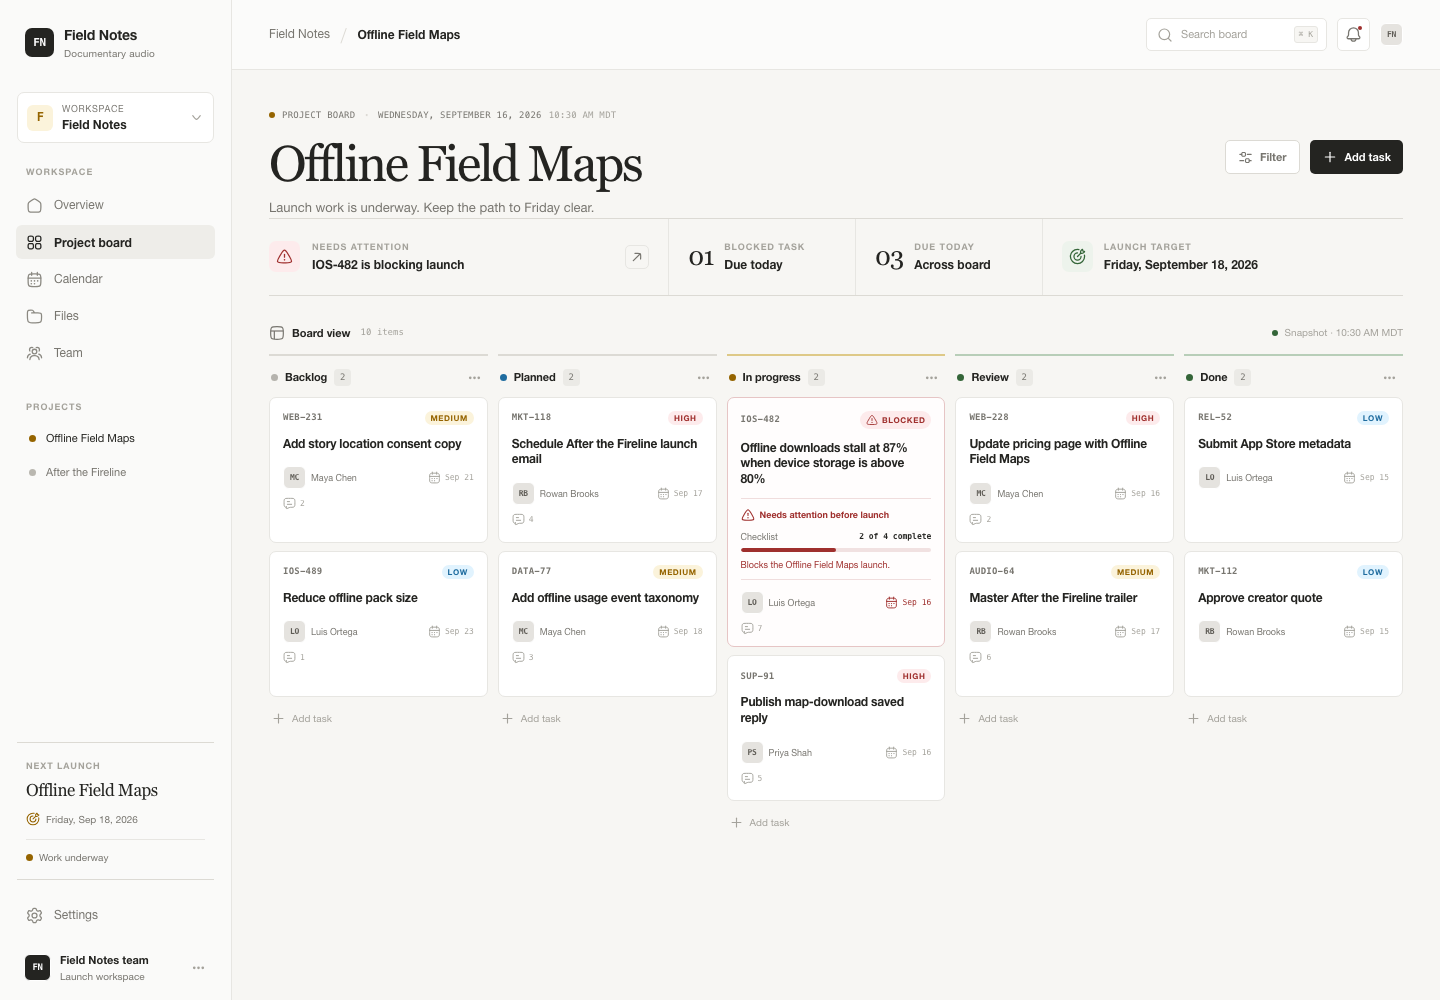The width and height of the screenshot is (1440, 1000).
Task: Click the Approve creator quote title
Action: [1260, 598]
